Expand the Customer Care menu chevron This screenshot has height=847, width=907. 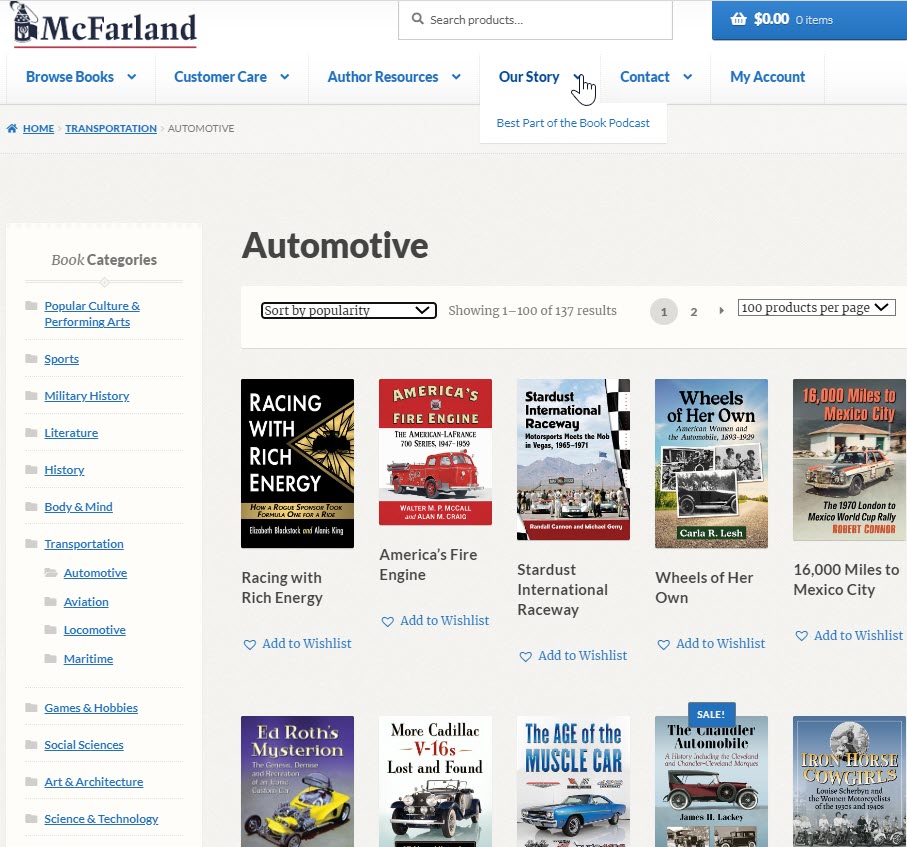[285, 77]
